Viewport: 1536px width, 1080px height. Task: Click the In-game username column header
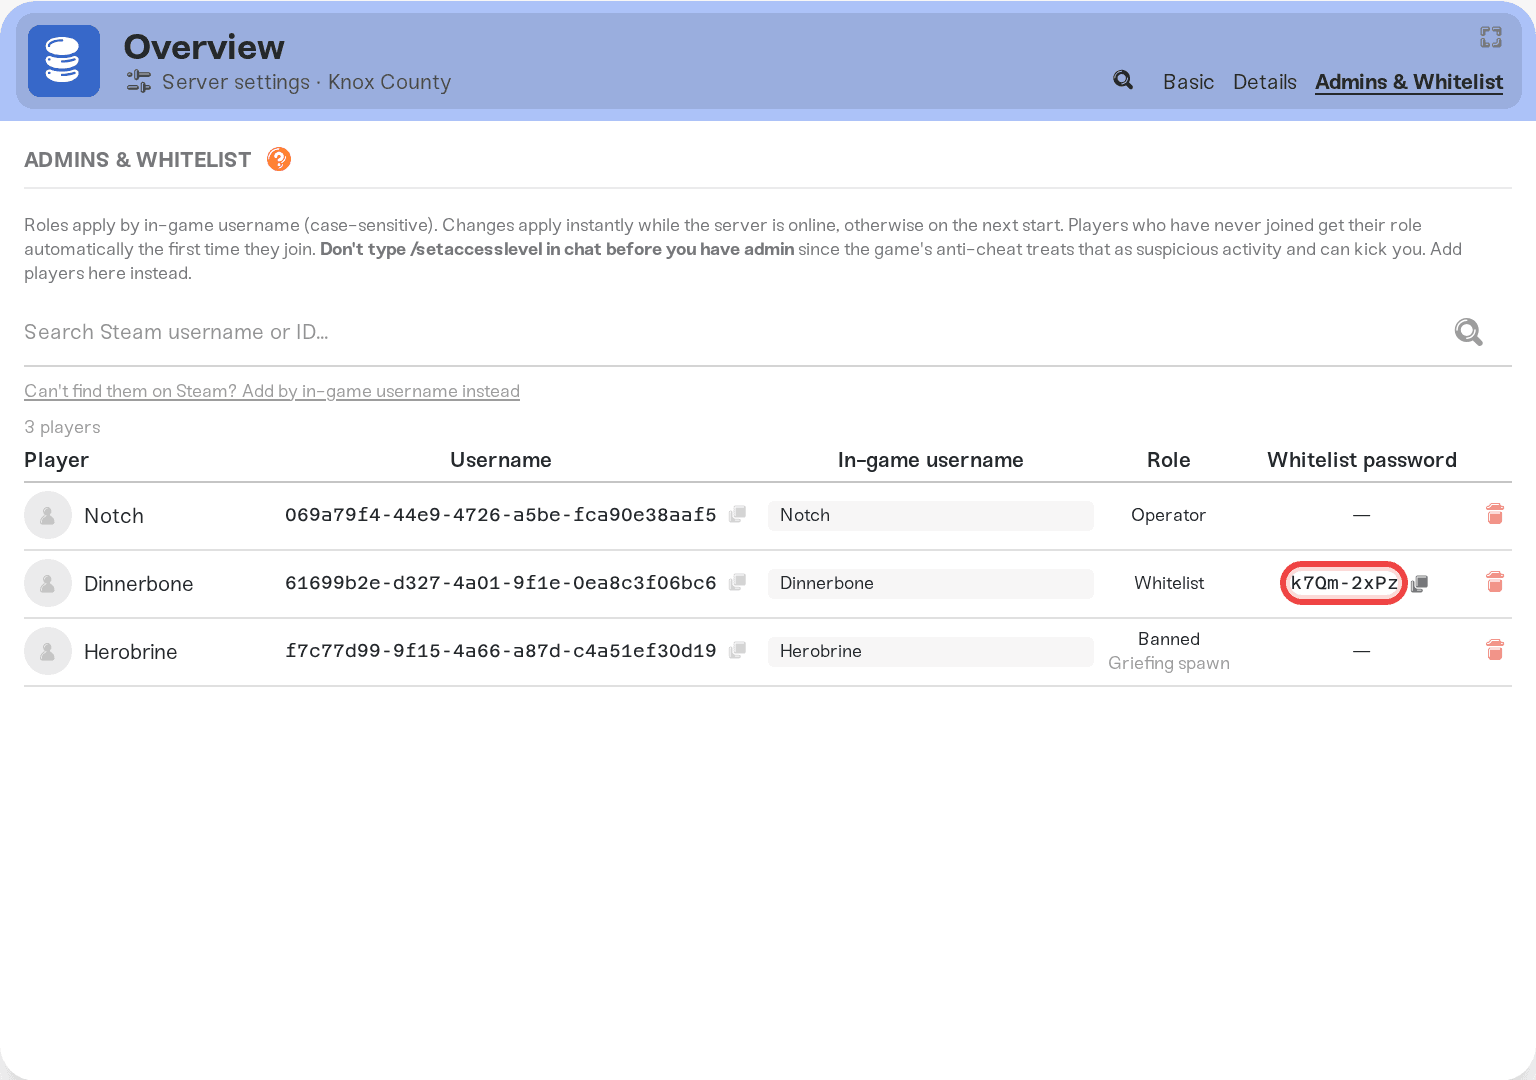click(930, 460)
